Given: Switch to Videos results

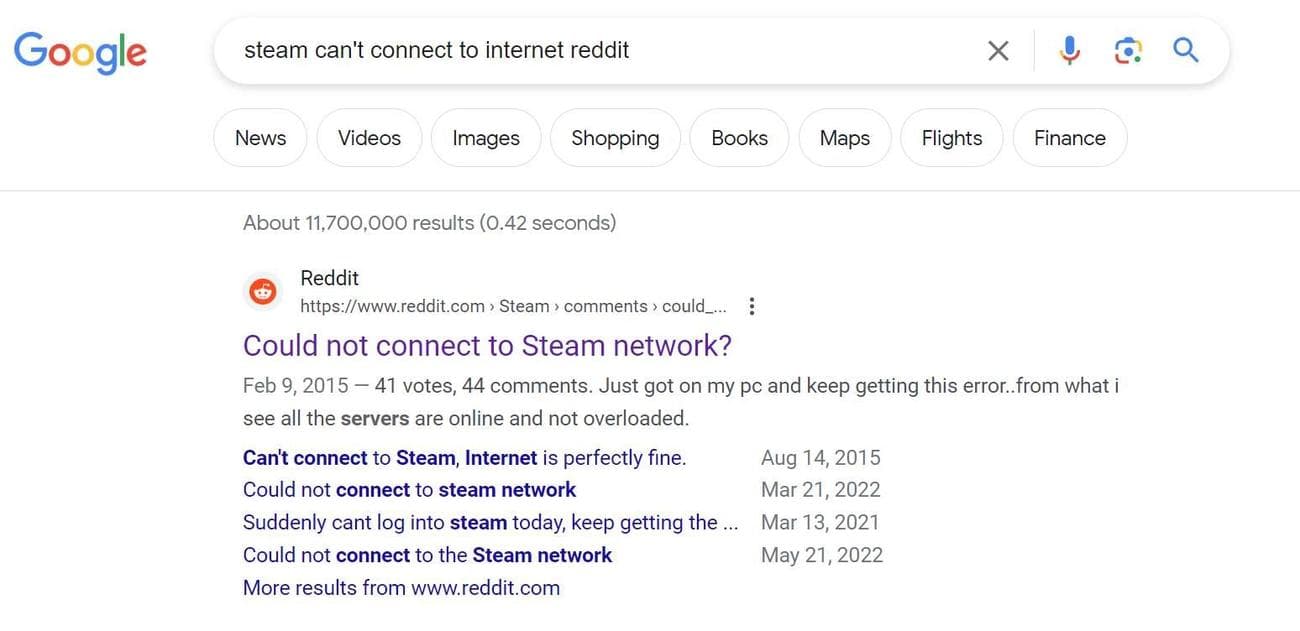Looking at the screenshot, I should click(x=369, y=138).
